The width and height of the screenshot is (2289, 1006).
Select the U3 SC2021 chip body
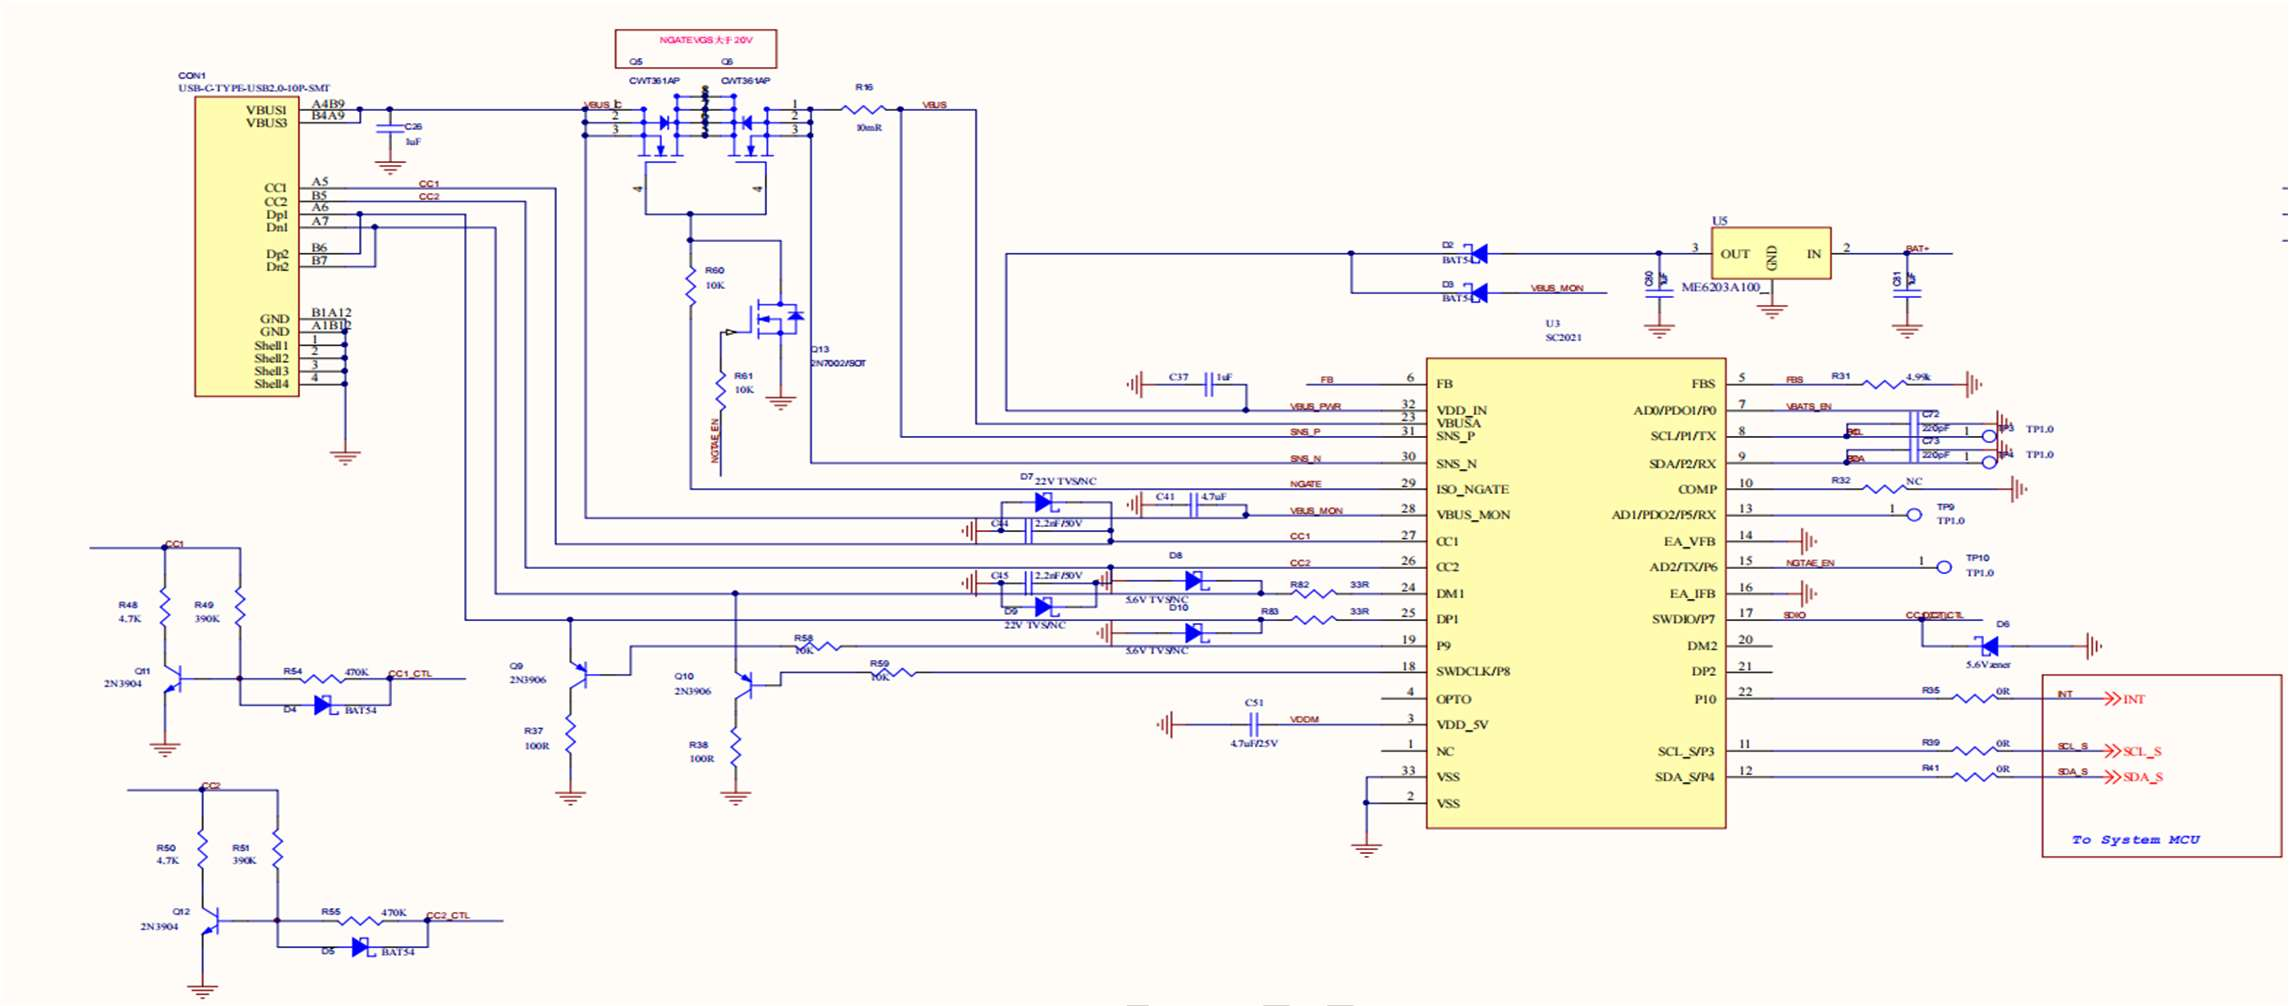1575,593
